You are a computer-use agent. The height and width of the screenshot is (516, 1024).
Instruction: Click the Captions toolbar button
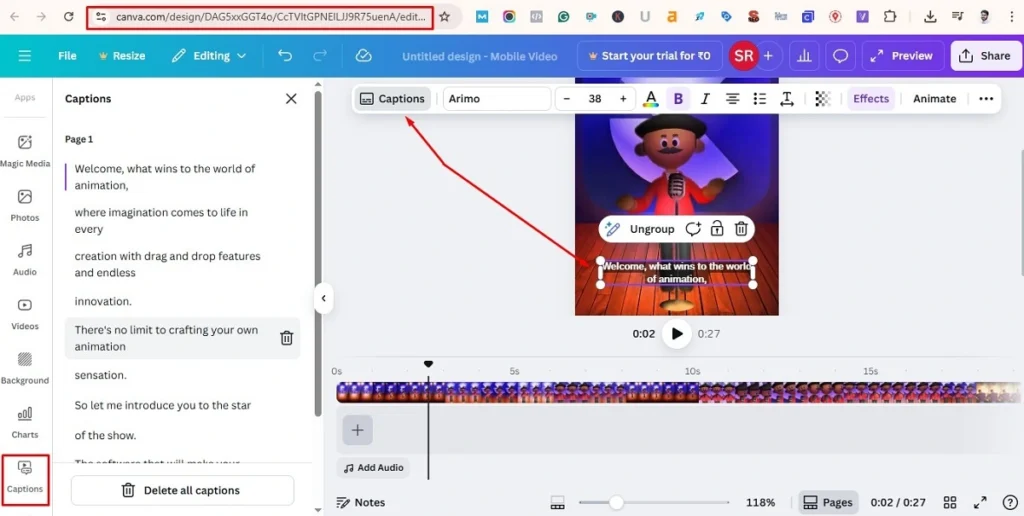click(392, 99)
